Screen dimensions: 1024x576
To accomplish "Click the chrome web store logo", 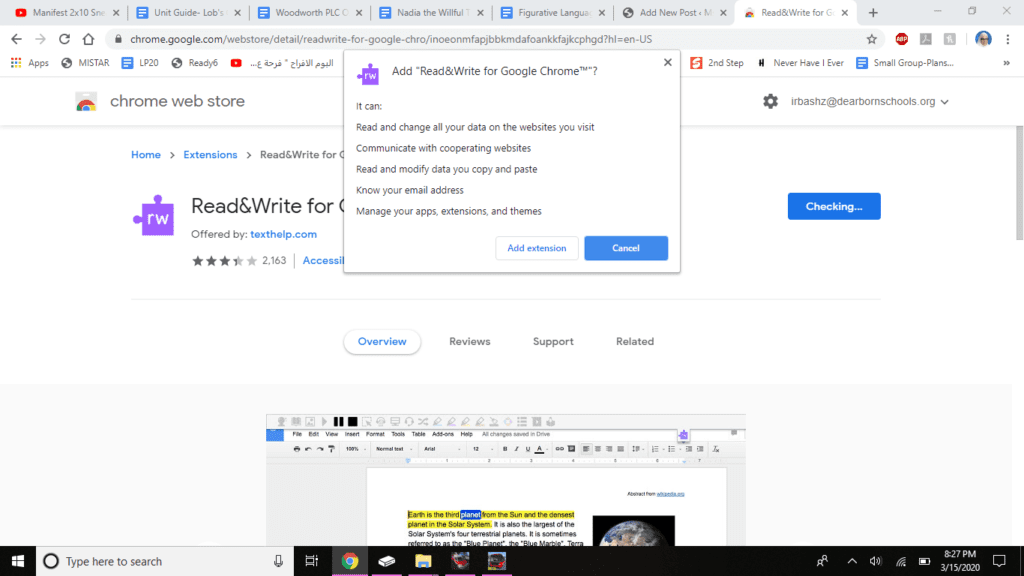I will (86, 102).
